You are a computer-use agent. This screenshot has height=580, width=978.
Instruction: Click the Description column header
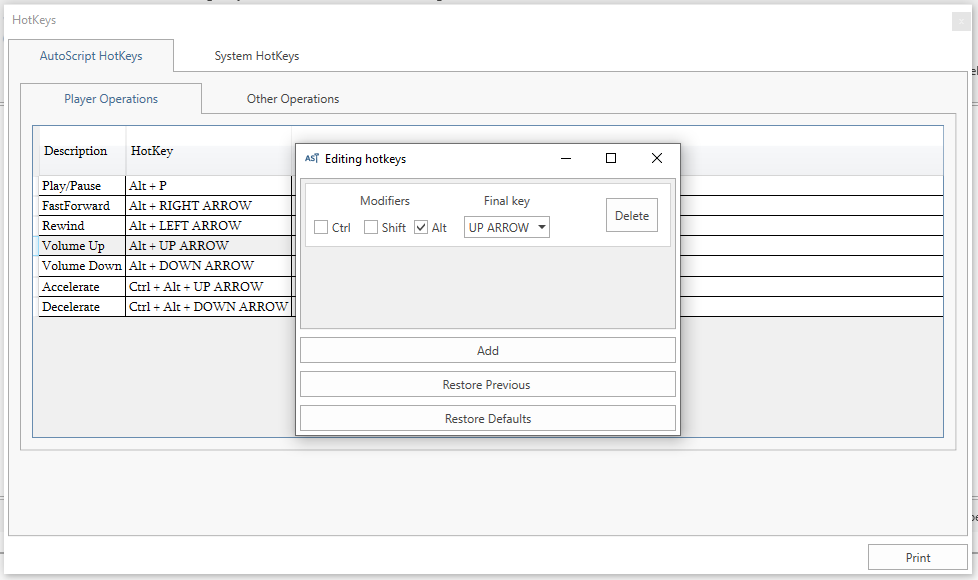83,151
